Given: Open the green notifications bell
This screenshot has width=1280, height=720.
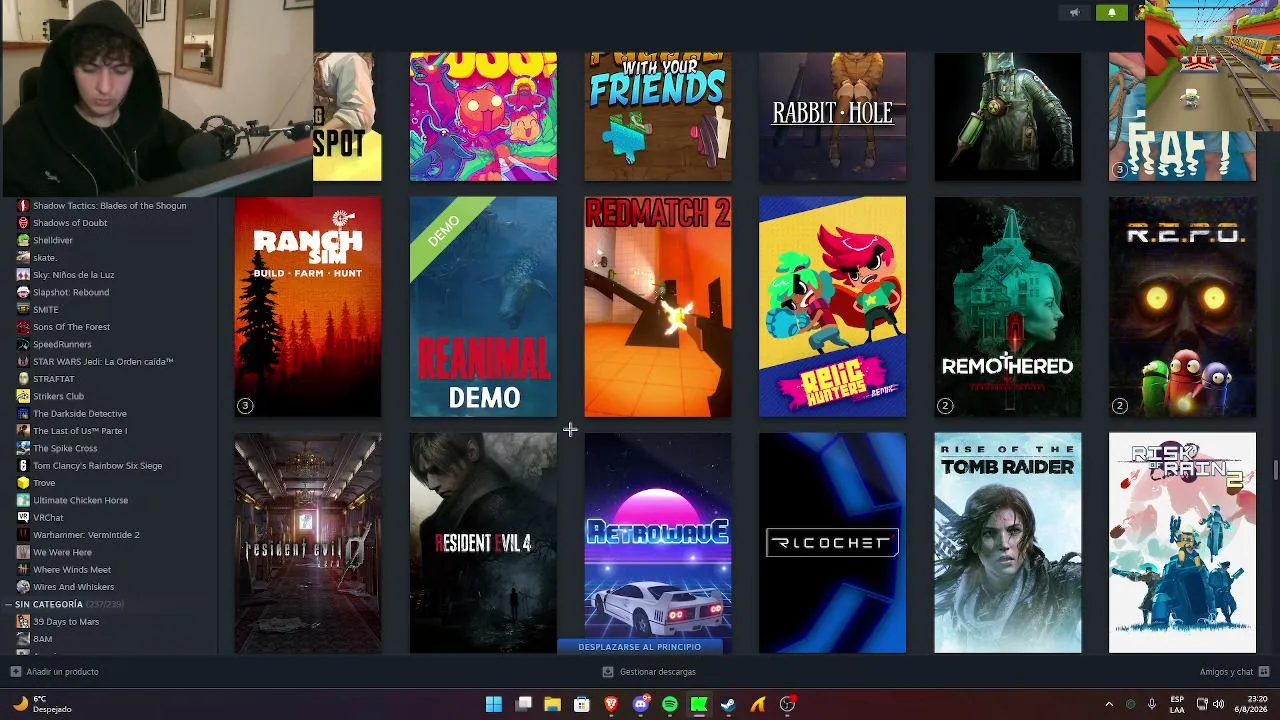Looking at the screenshot, I should click(x=1111, y=13).
